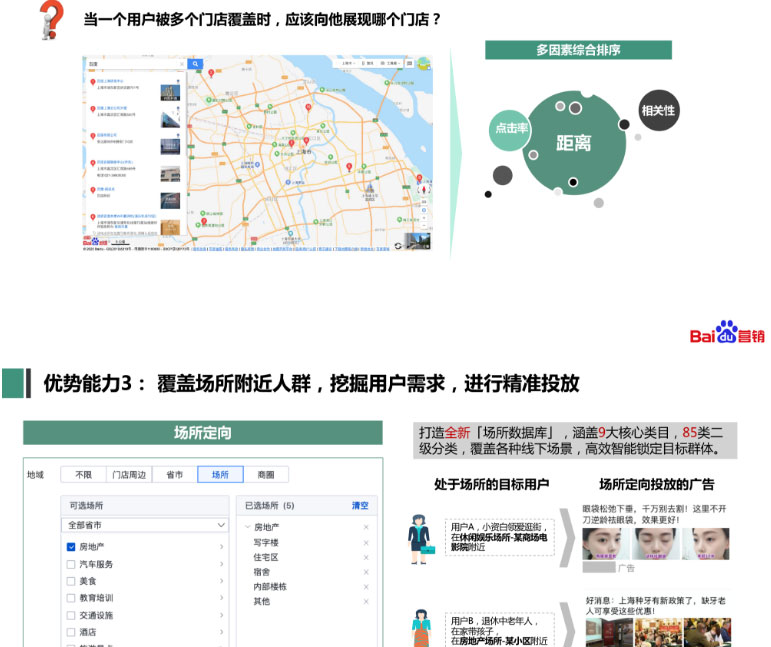771x647 pixels.
Task: Uncheck the 房地产 checkbox
Action: [x=71, y=547]
